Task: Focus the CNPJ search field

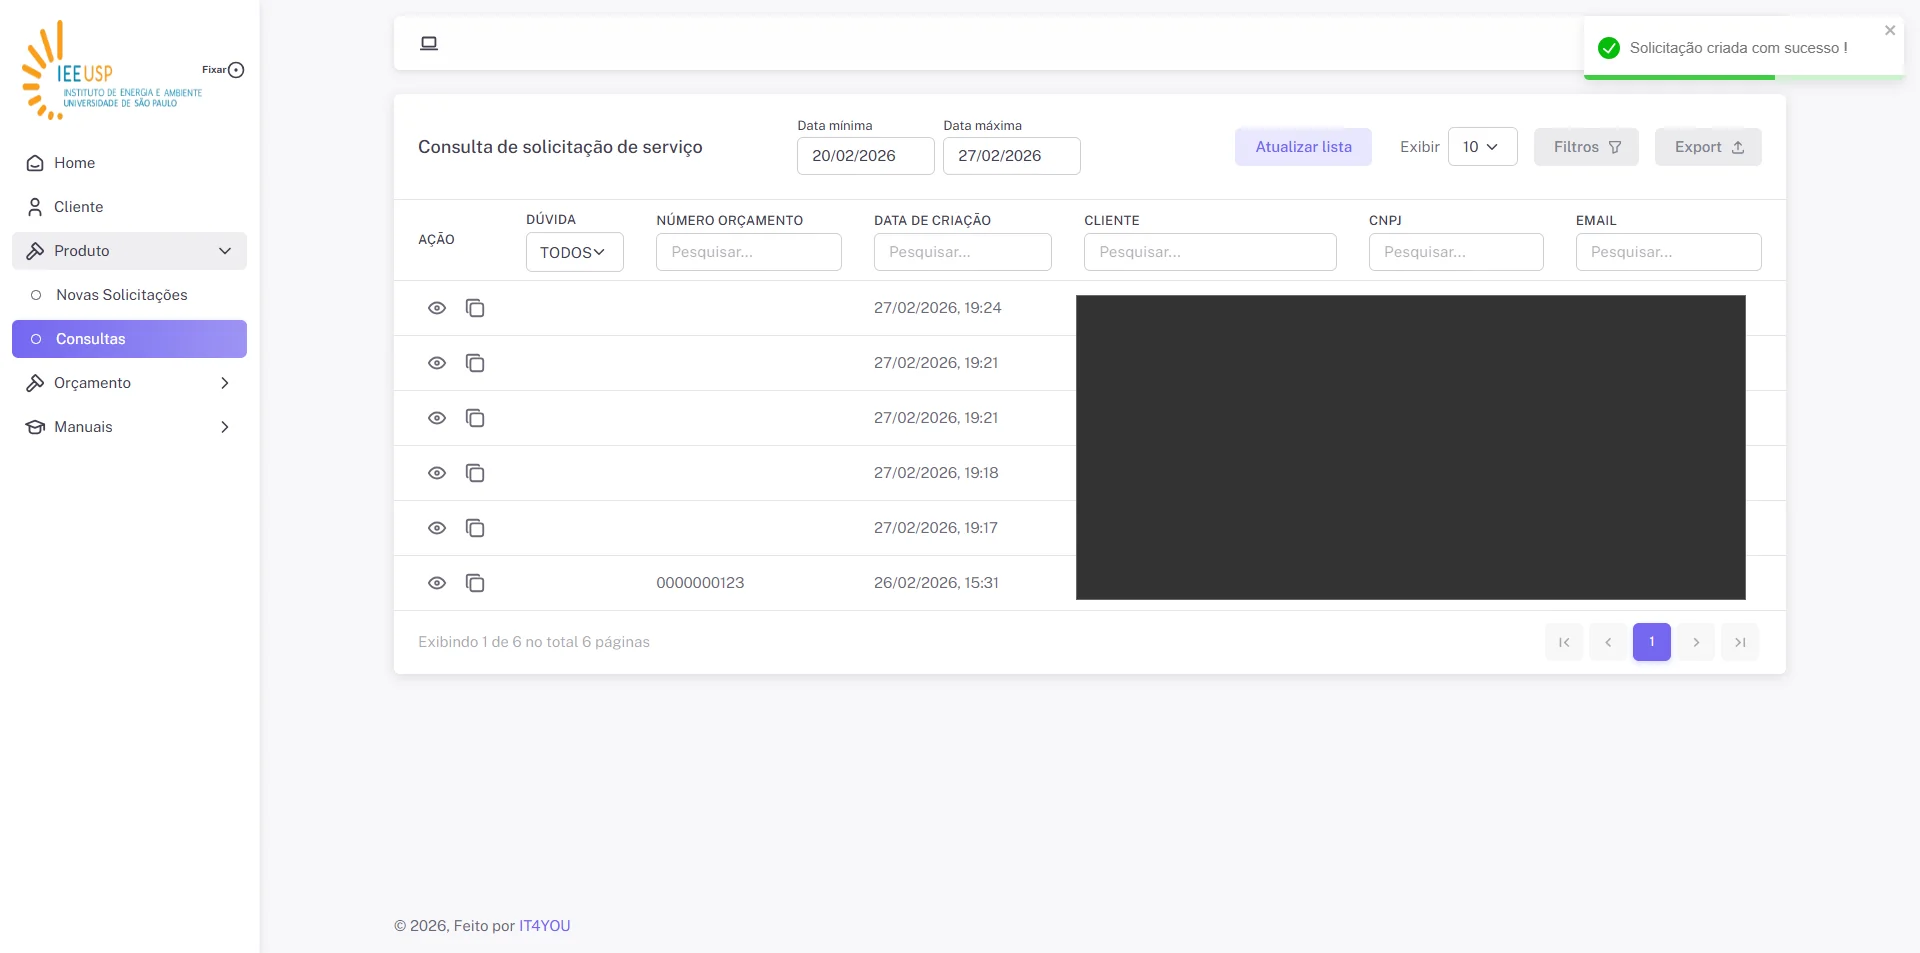Action: 1456,252
